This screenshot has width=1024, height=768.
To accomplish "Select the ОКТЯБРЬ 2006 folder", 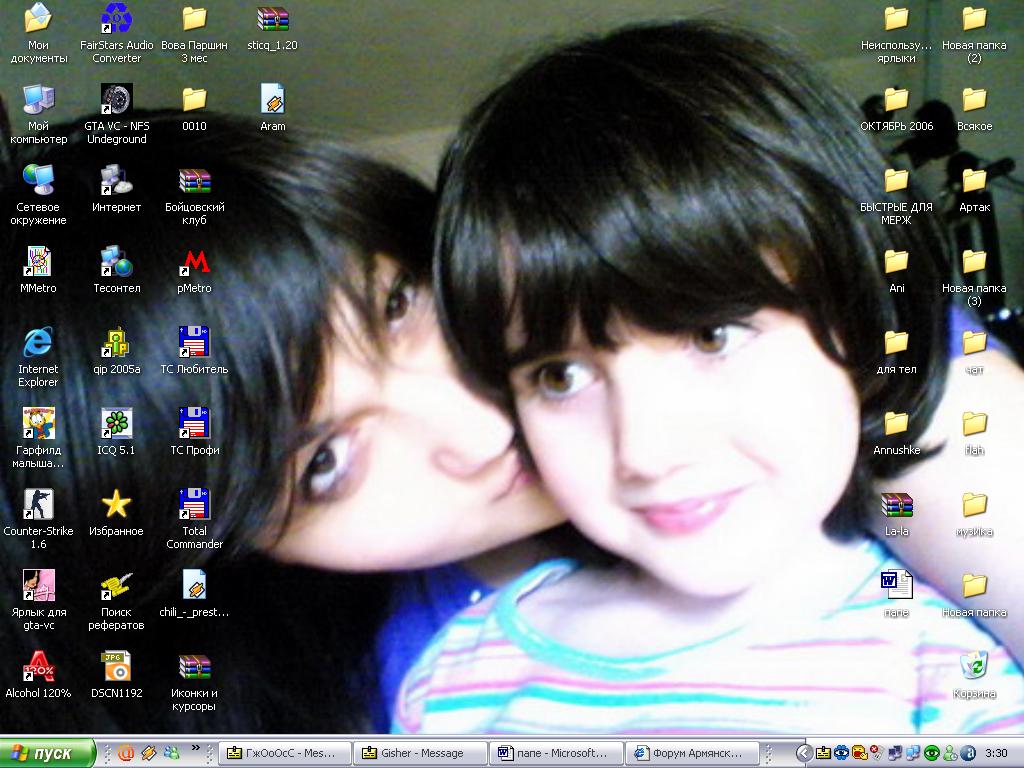I will pyautogui.click(x=896, y=100).
